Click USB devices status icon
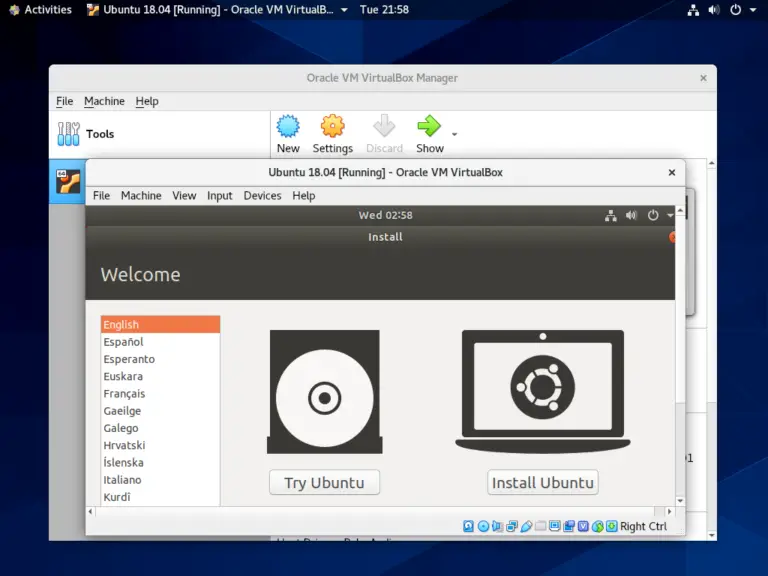Screen dimensions: 768x576 [x=526, y=526]
